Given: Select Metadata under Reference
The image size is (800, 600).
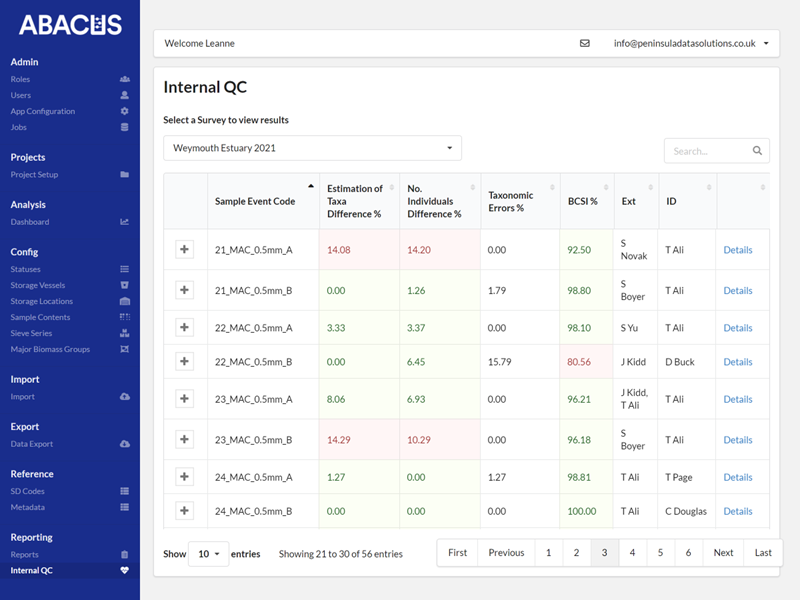Looking at the screenshot, I should point(27,507).
